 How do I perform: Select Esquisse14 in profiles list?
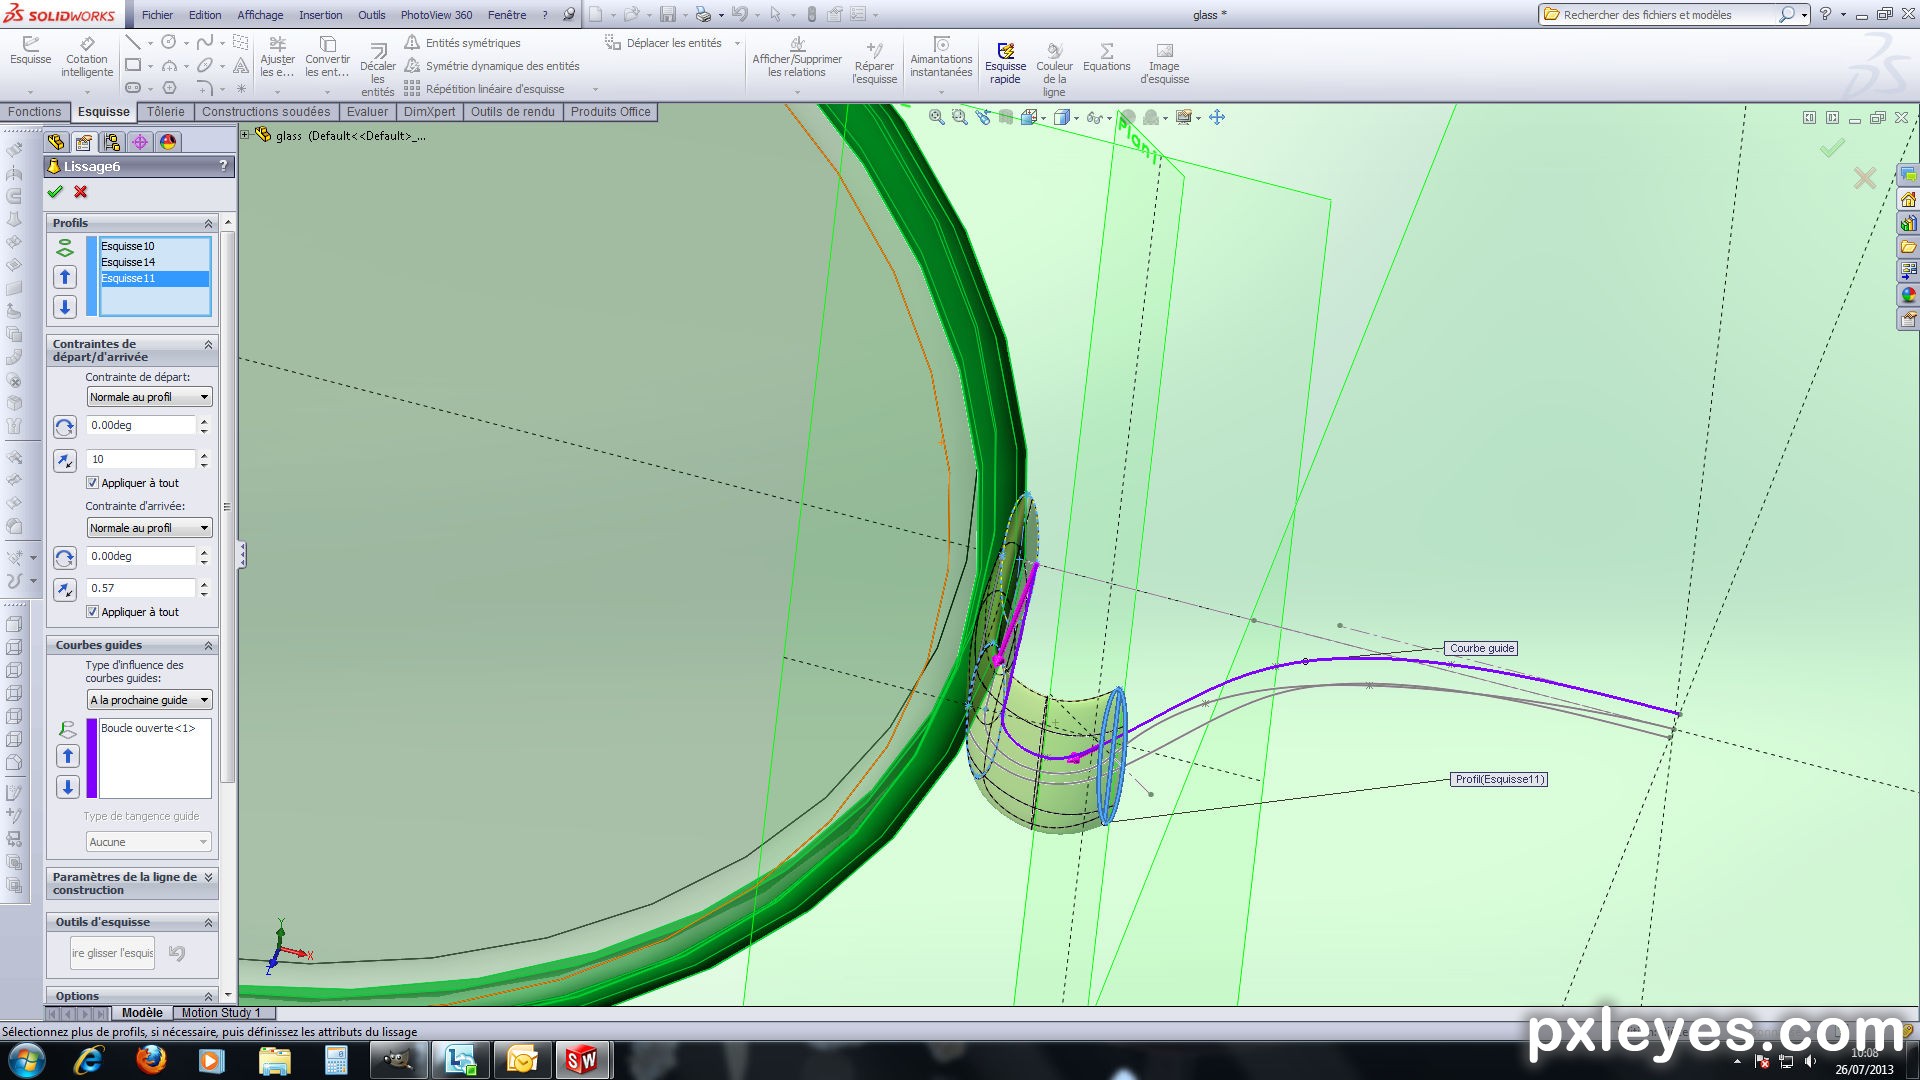tap(153, 262)
